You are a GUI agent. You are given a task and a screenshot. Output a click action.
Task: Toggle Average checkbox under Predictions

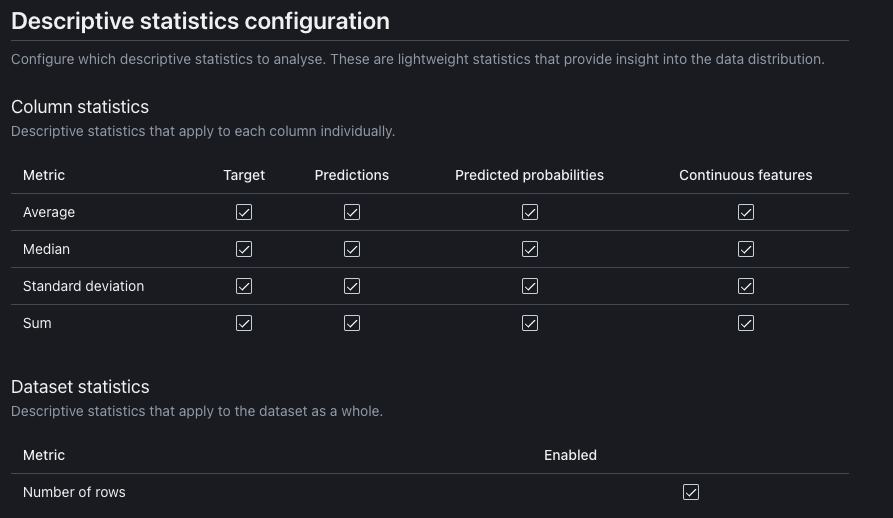(x=352, y=212)
